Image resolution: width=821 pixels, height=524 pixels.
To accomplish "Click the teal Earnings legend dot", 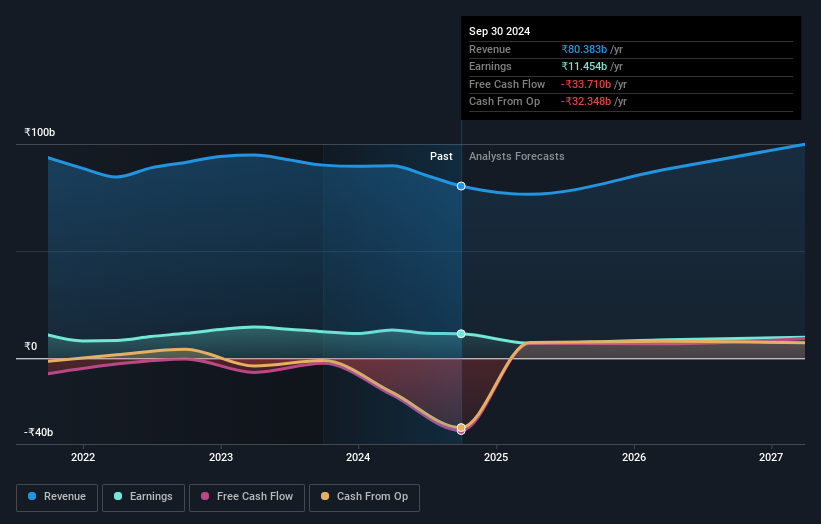I will click(118, 496).
